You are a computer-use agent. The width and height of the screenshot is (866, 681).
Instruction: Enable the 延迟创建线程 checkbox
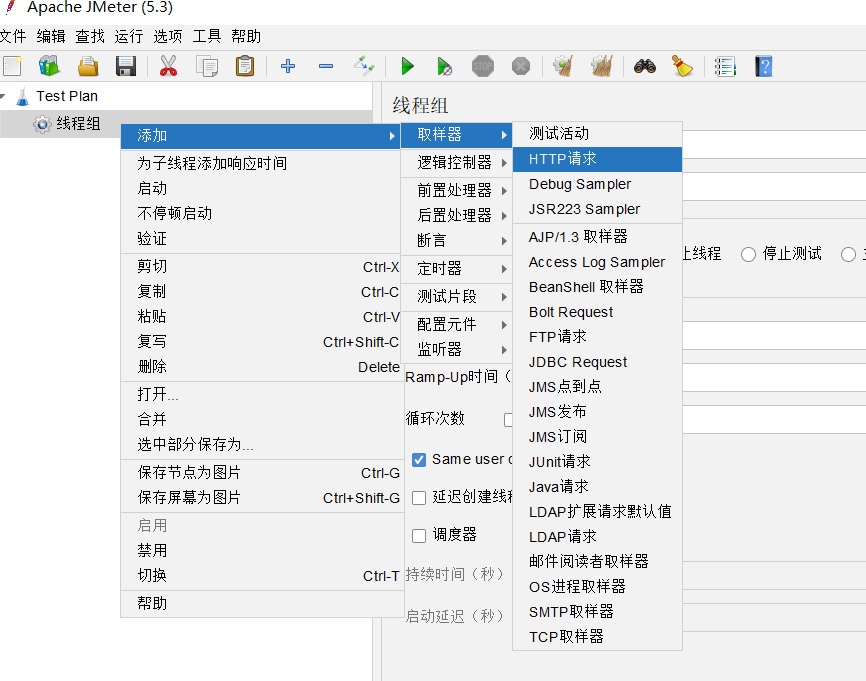[419, 498]
